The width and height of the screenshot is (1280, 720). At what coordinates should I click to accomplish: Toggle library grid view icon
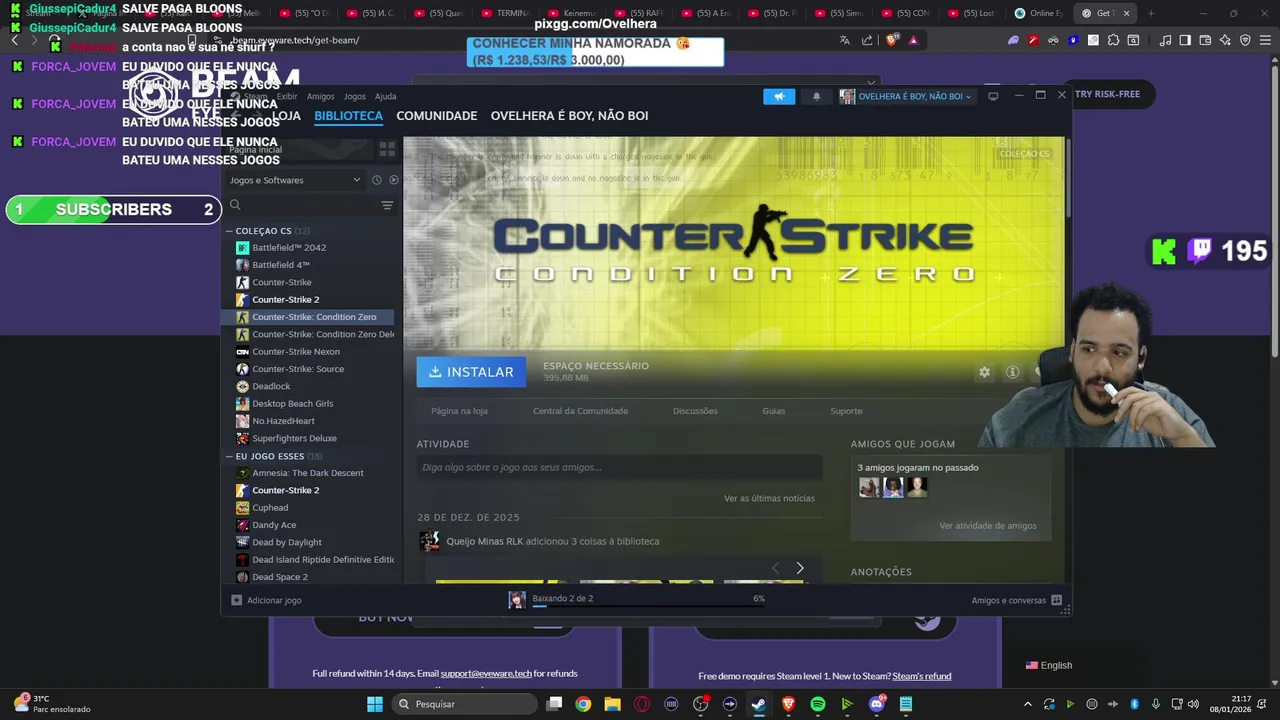[x=387, y=149]
